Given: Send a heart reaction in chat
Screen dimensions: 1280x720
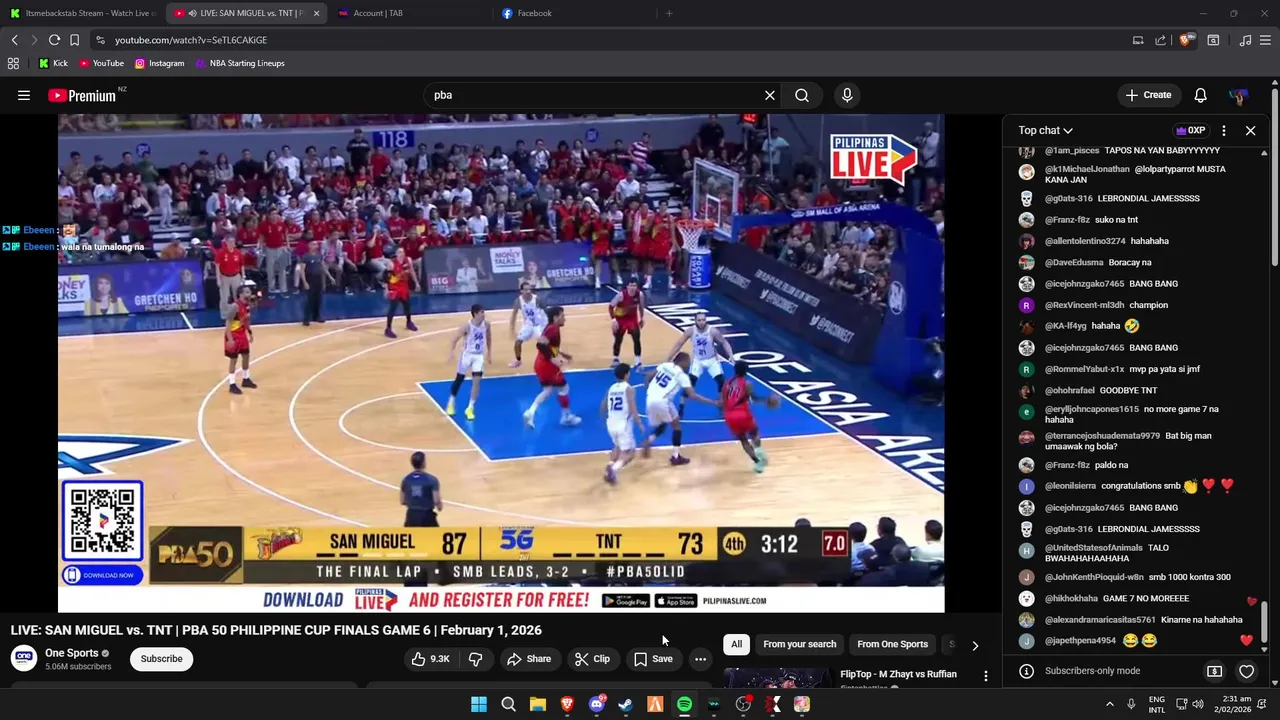Looking at the screenshot, I should pos(1246,671).
